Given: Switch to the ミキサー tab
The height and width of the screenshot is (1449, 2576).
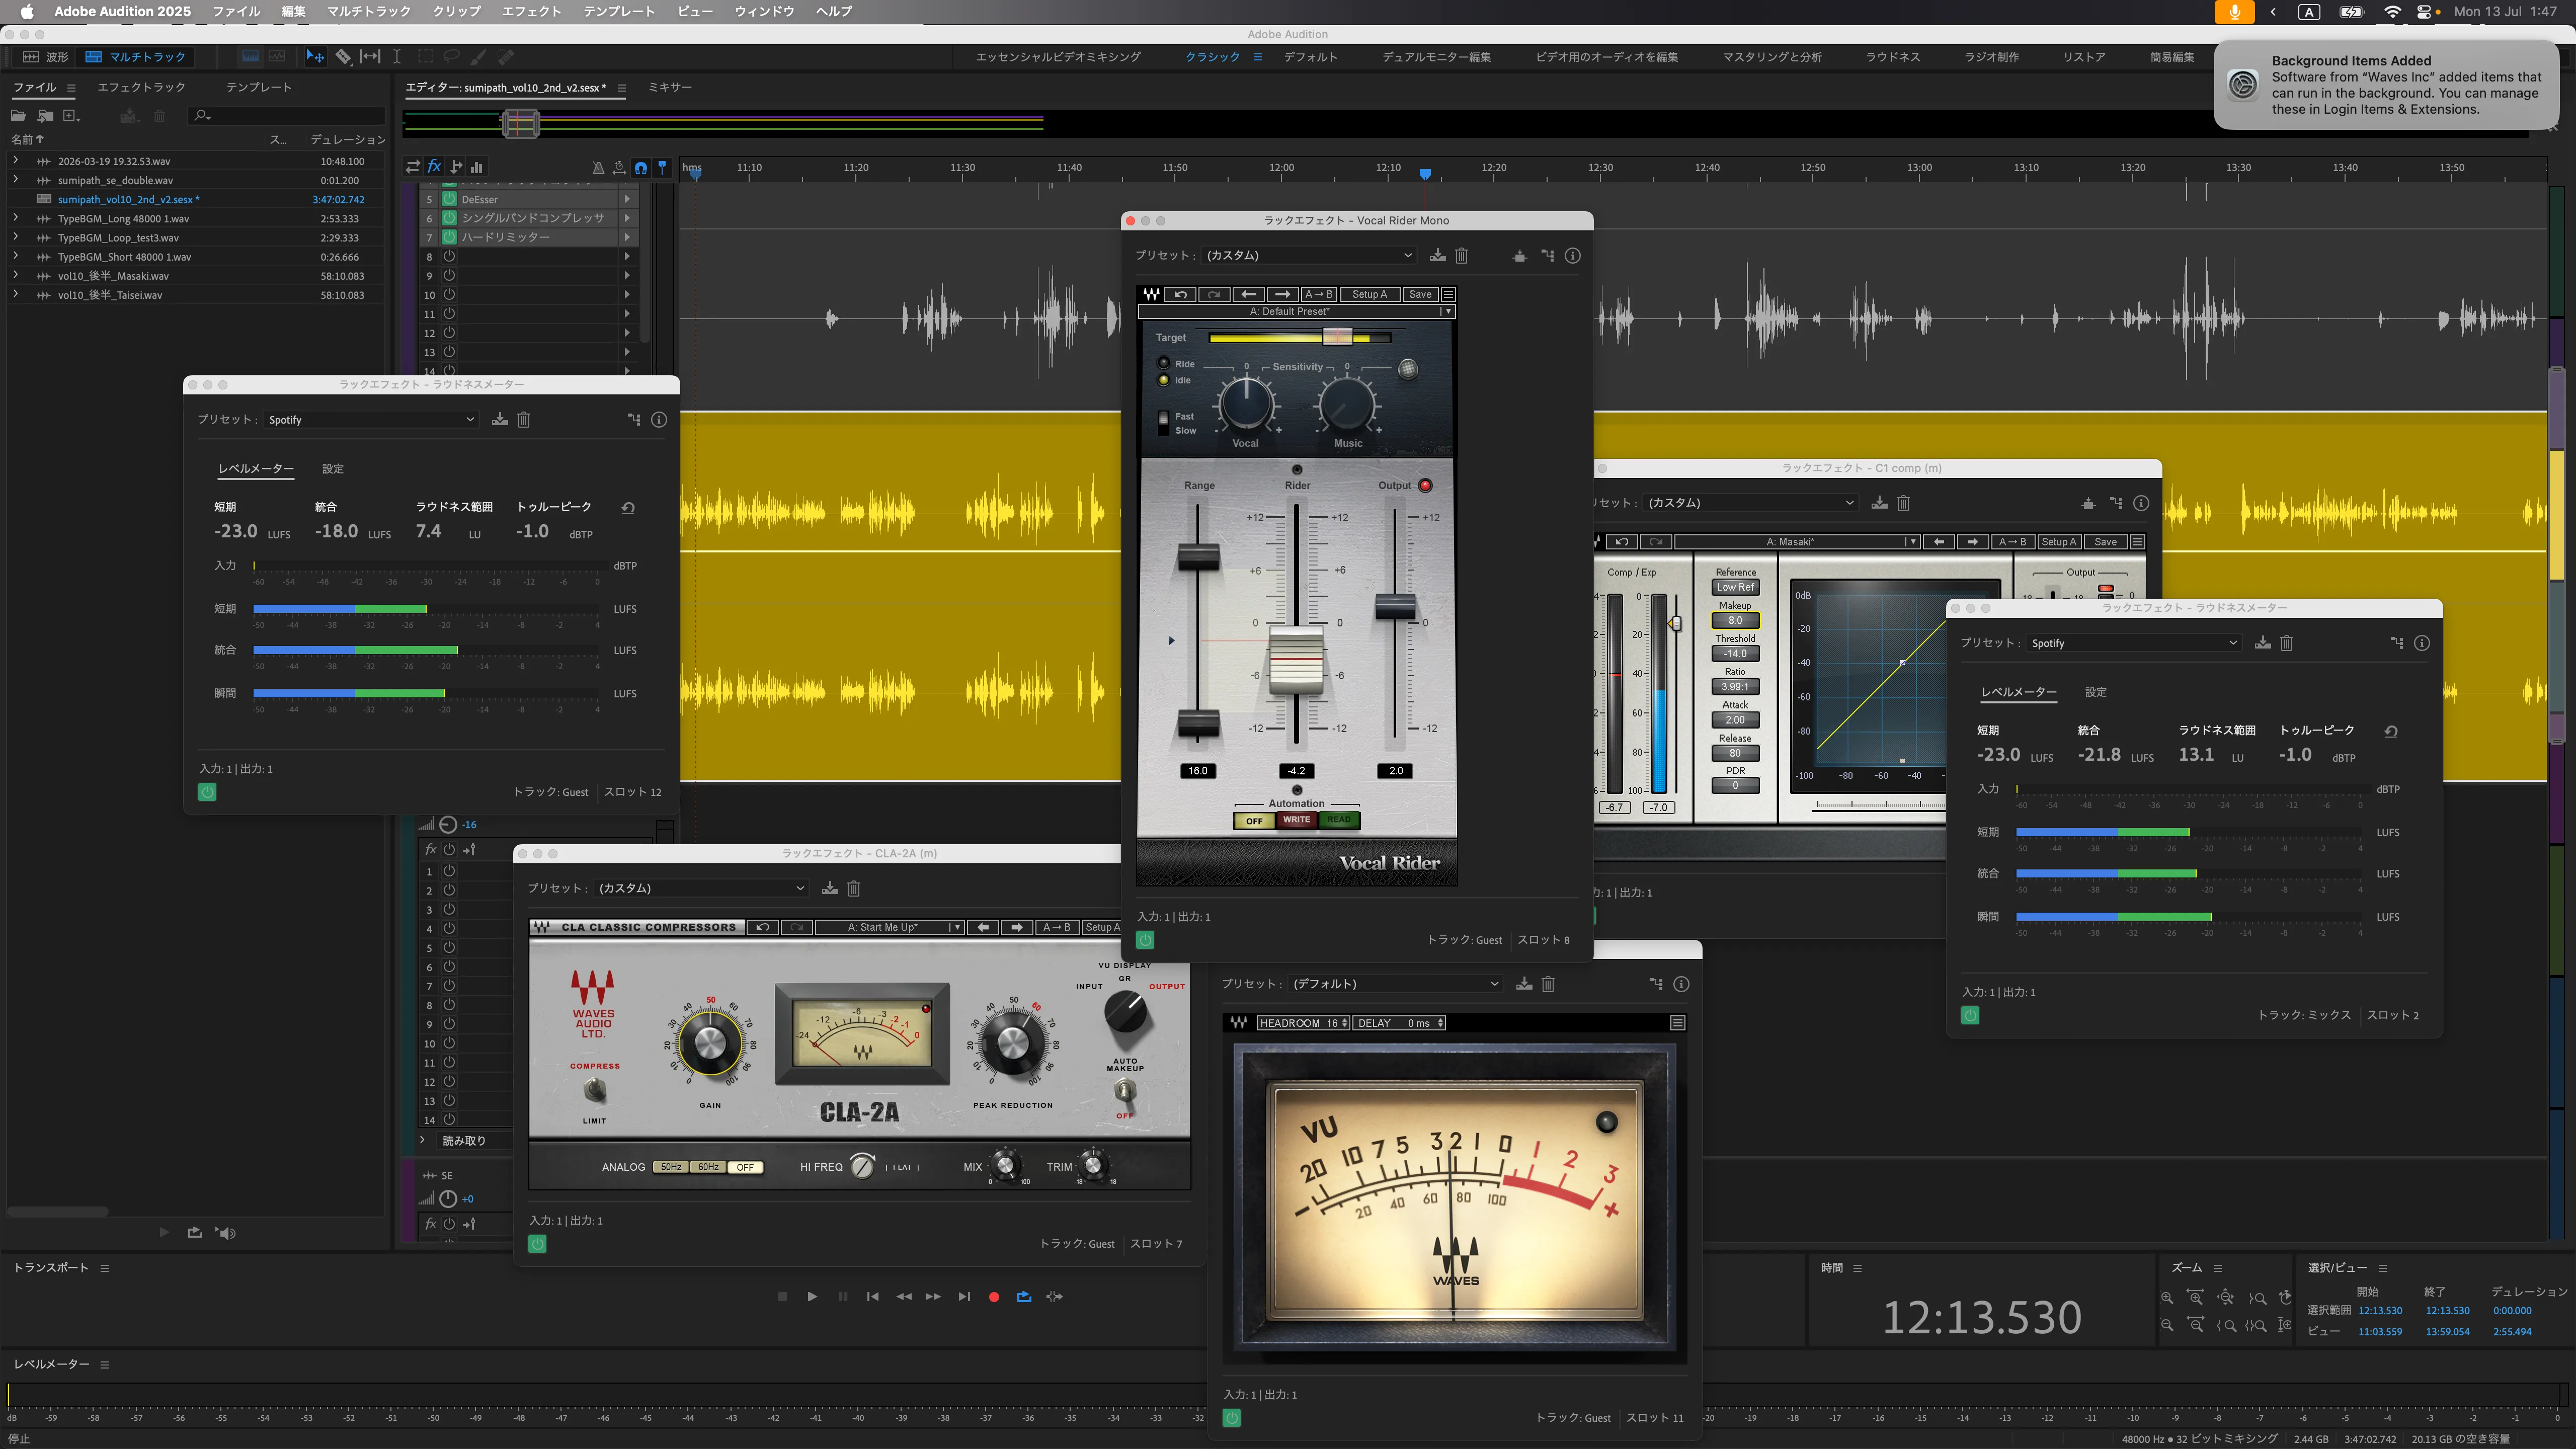Looking at the screenshot, I should (670, 88).
